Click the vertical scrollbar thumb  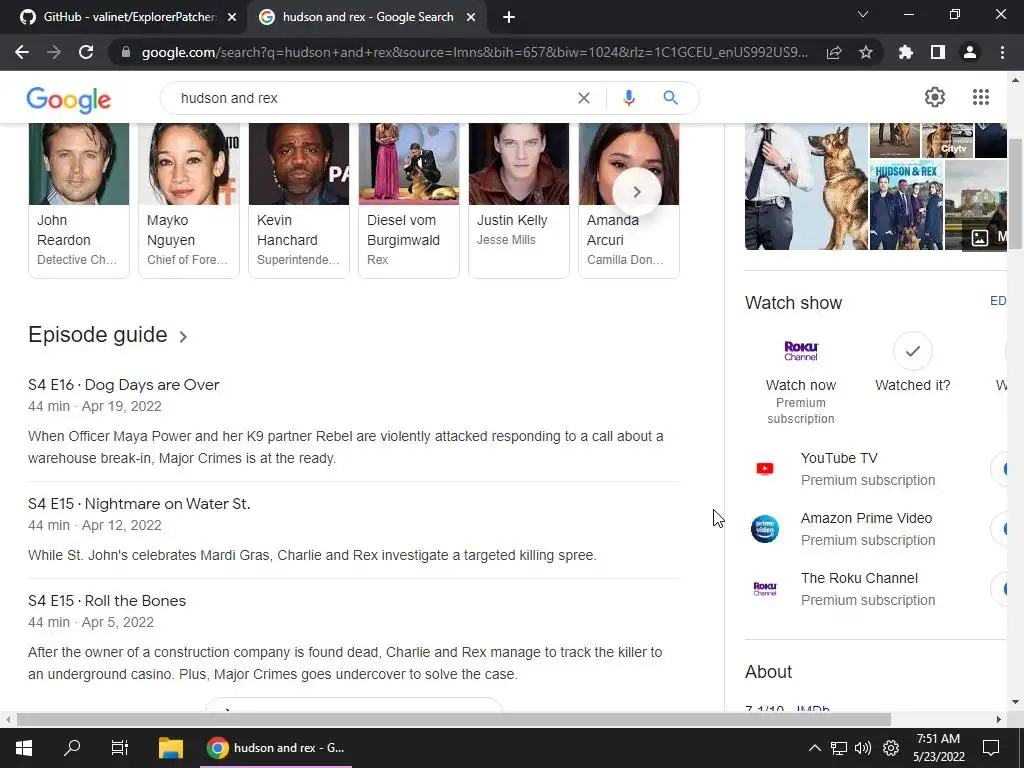[x=1015, y=193]
